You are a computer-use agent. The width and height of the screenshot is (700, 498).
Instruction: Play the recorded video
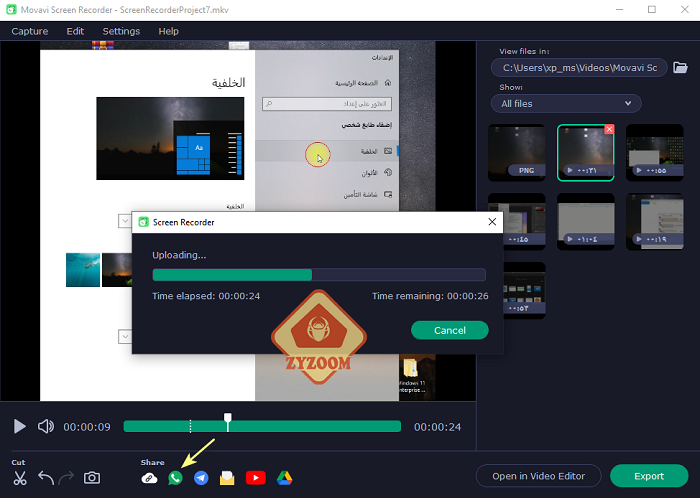19,426
